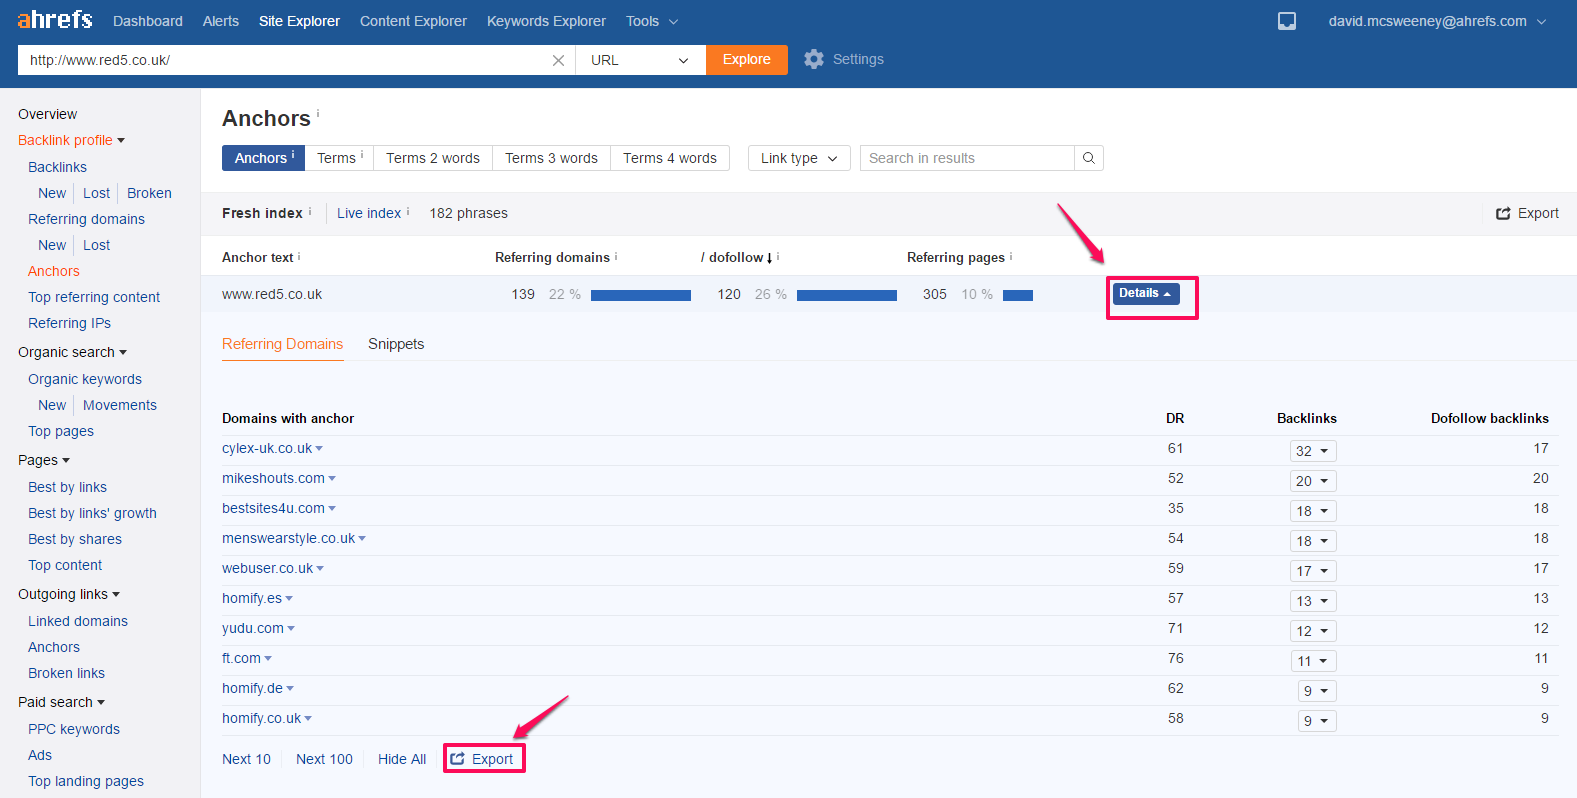1577x798 pixels.
Task: Click Next 10 link
Action: [246, 759]
